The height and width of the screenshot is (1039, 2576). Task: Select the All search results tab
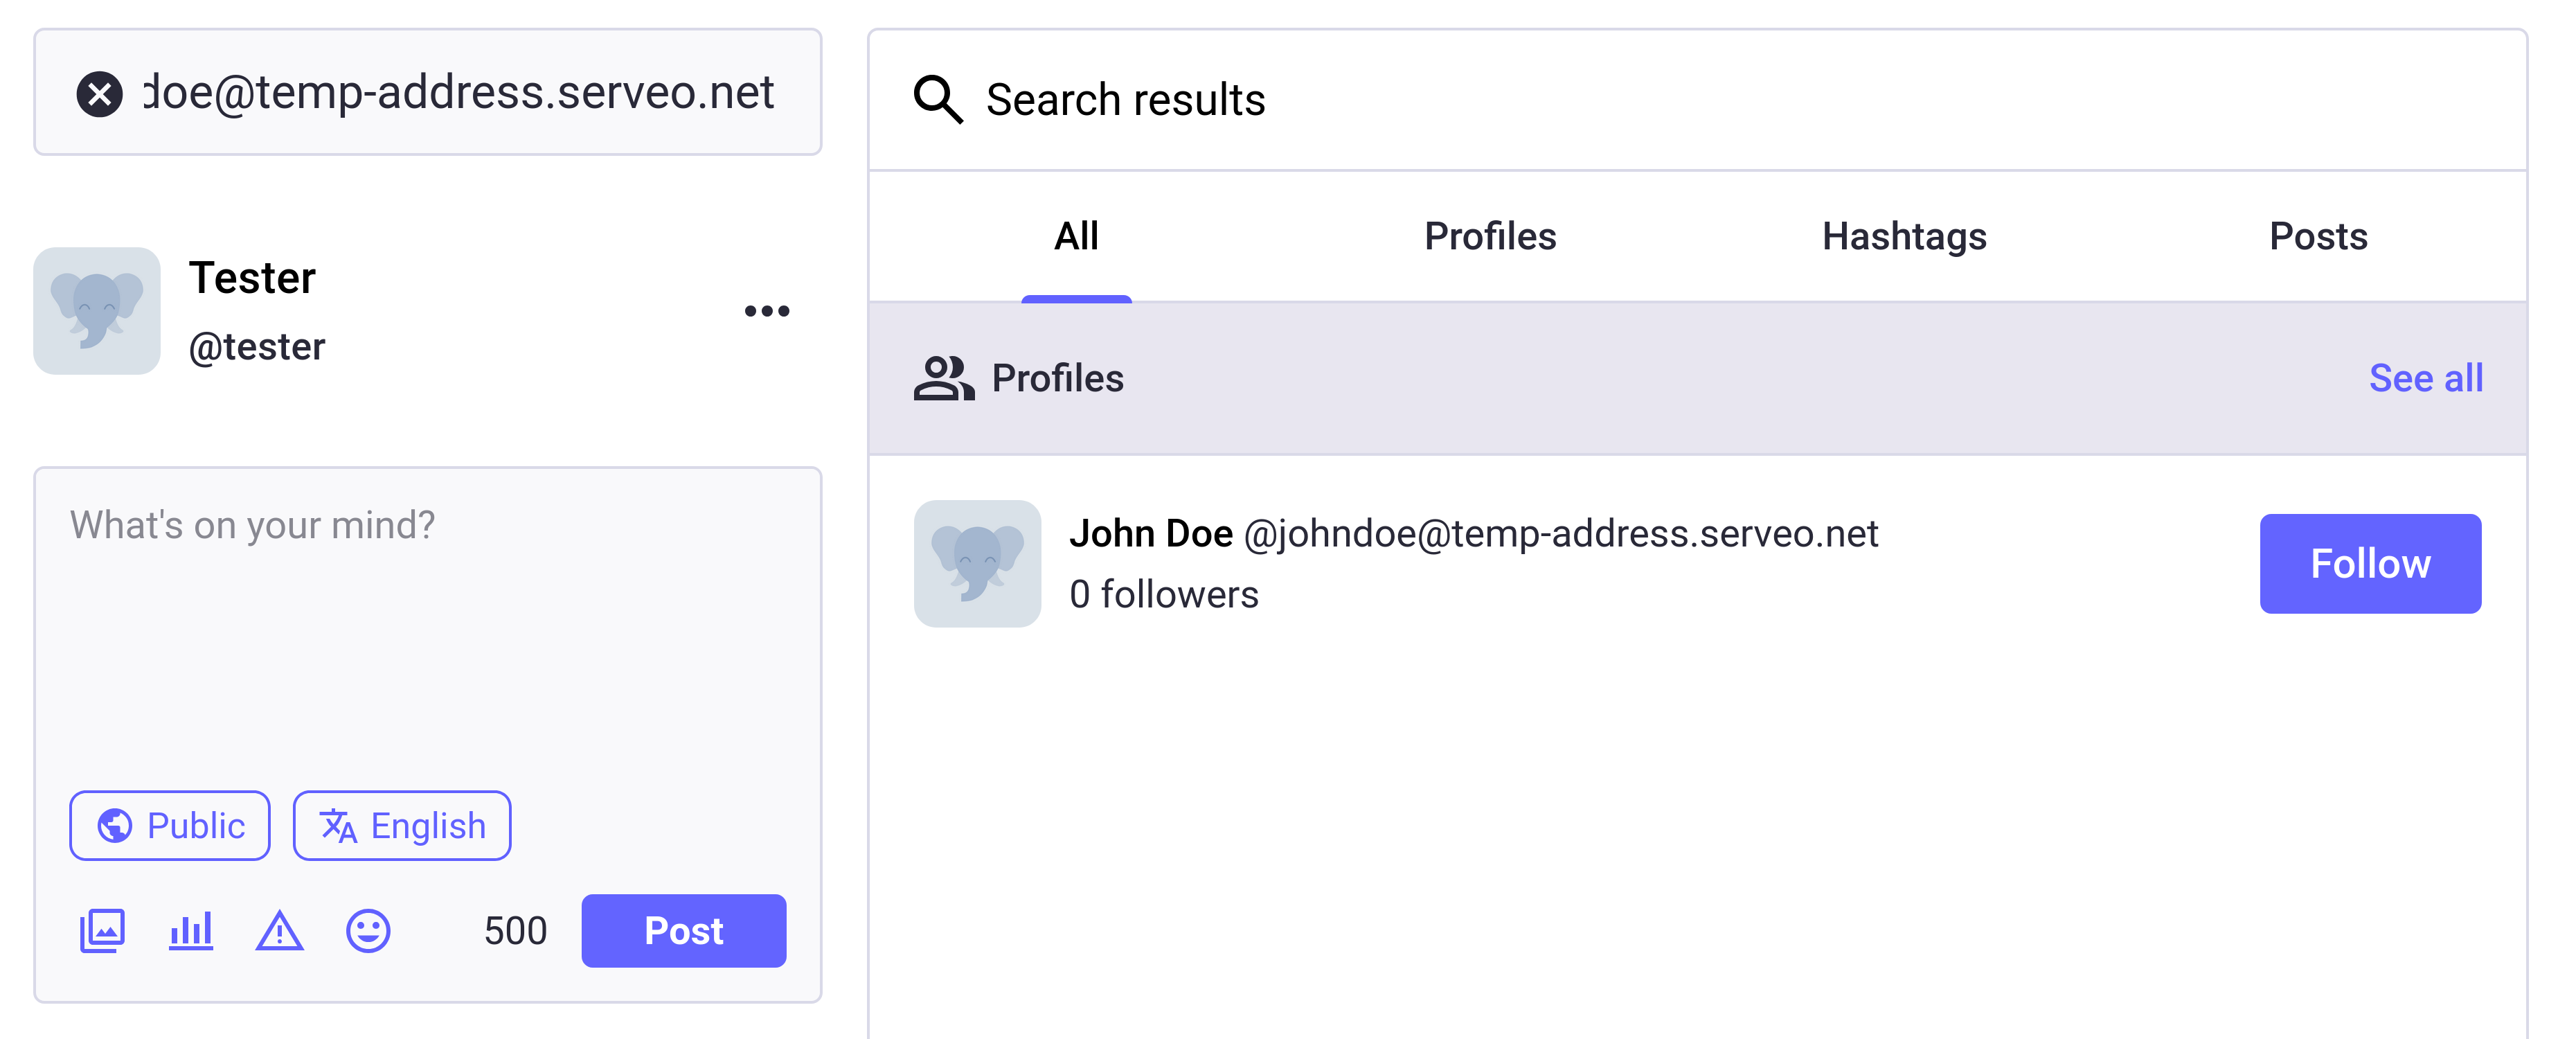(1076, 233)
